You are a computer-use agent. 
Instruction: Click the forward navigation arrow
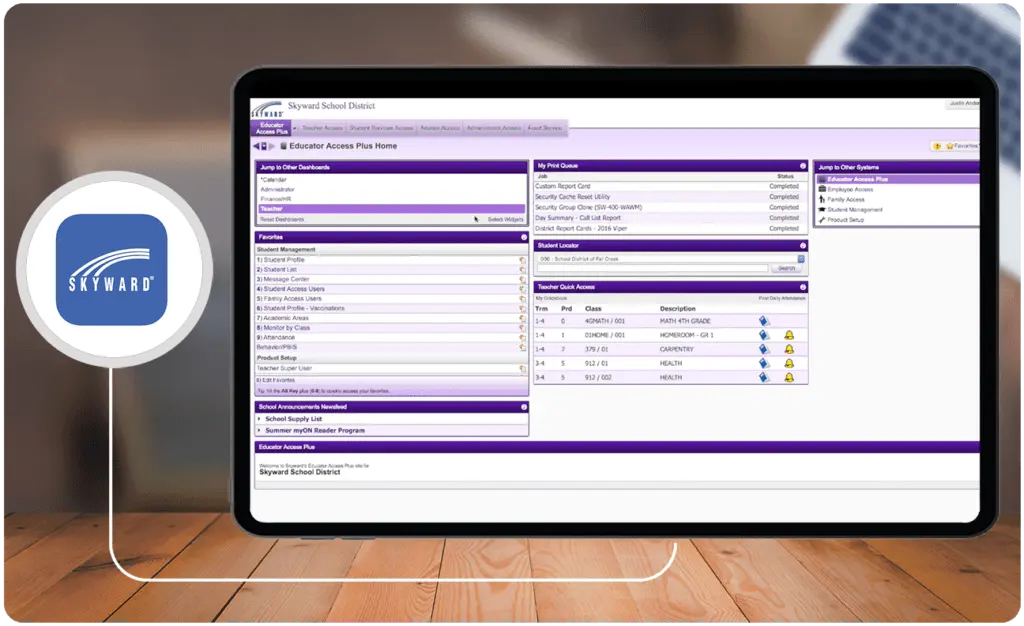[272, 146]
